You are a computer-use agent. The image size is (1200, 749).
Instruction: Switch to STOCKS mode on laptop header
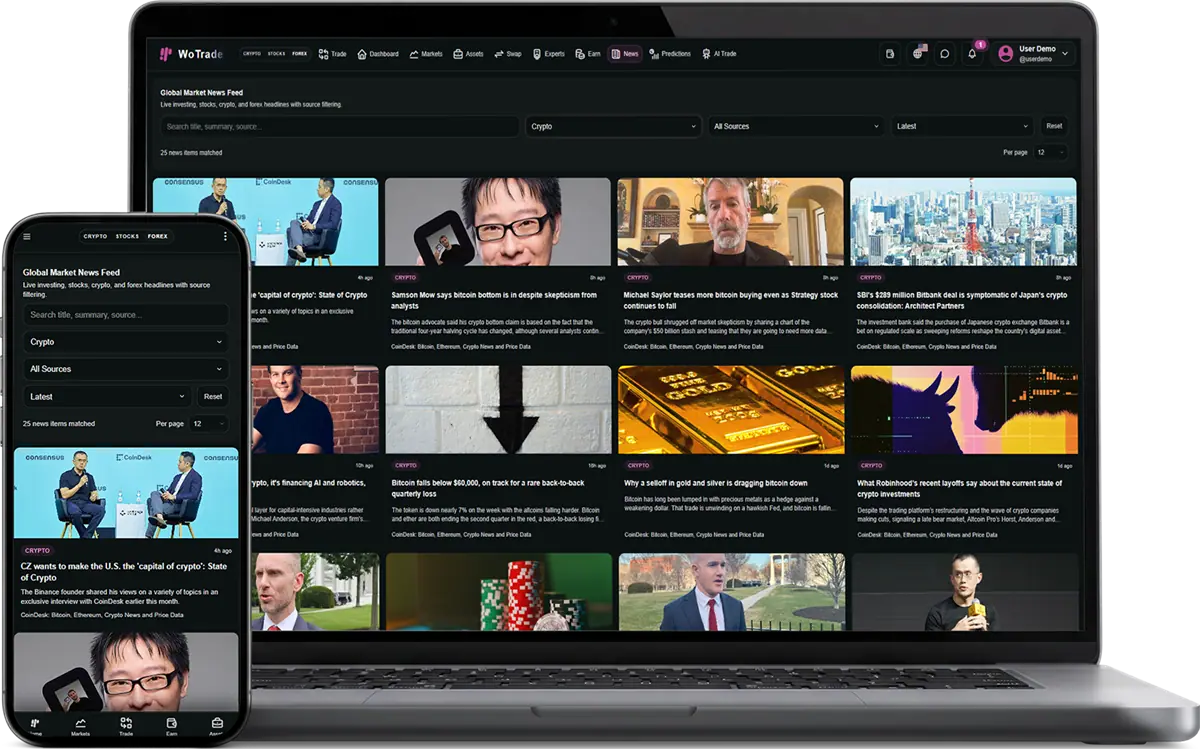tap(276, 54)
